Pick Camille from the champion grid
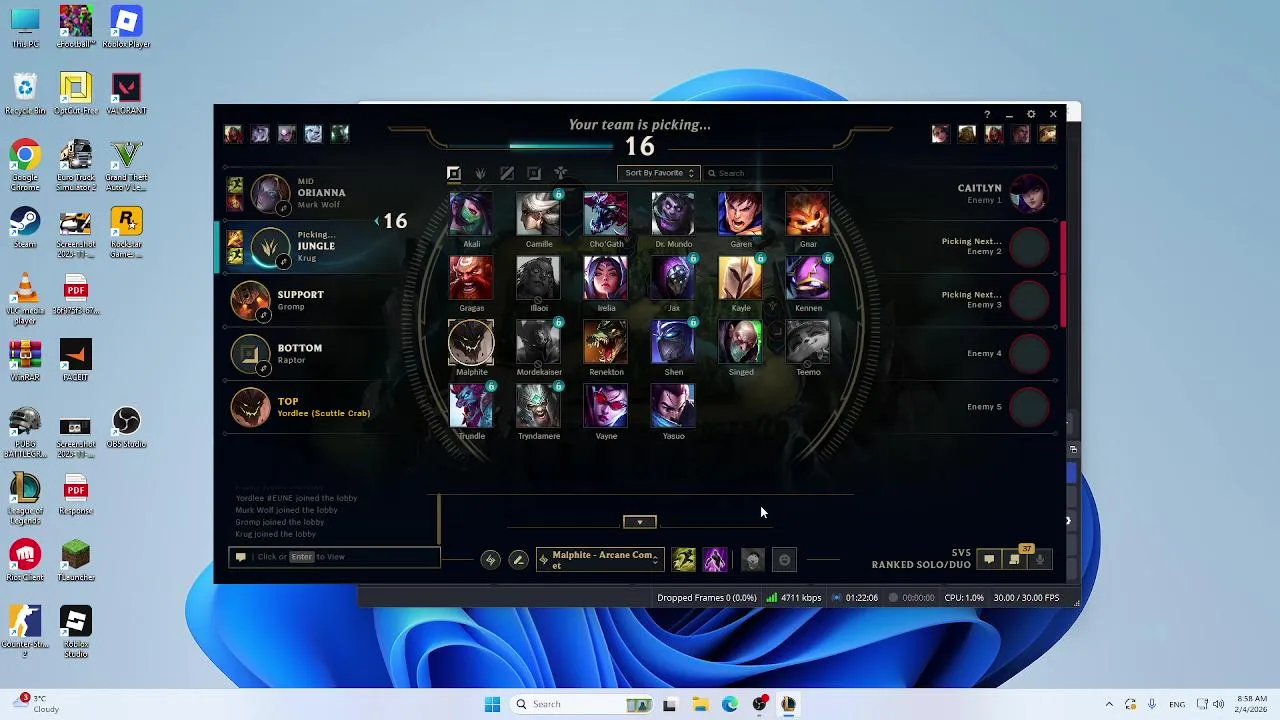 (538, 214)
